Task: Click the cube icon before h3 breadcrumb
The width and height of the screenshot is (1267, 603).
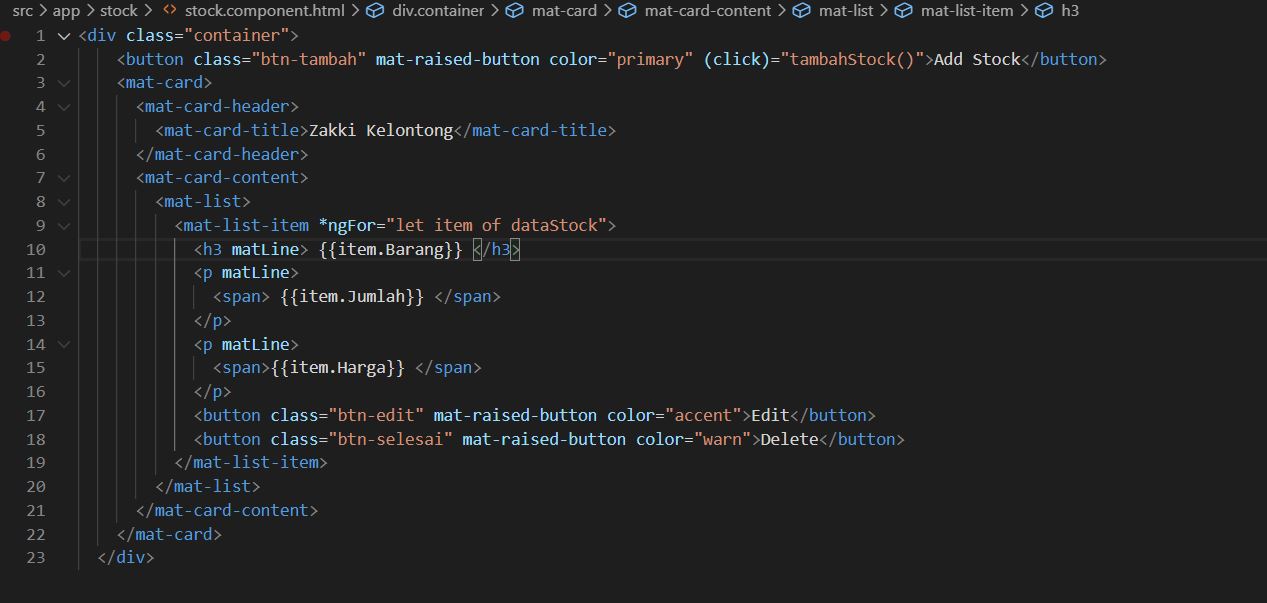Action: click(1044, 10)
